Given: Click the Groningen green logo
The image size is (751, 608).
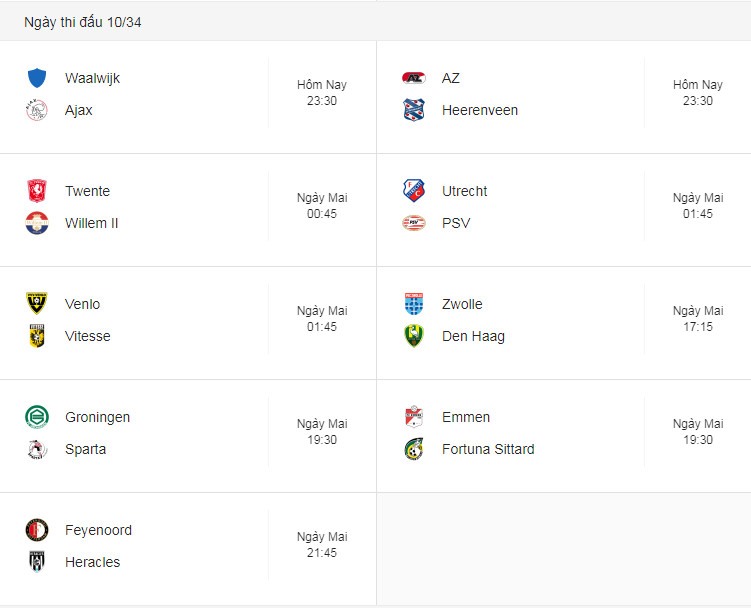Looking at the screenshot, I should 37,417.
